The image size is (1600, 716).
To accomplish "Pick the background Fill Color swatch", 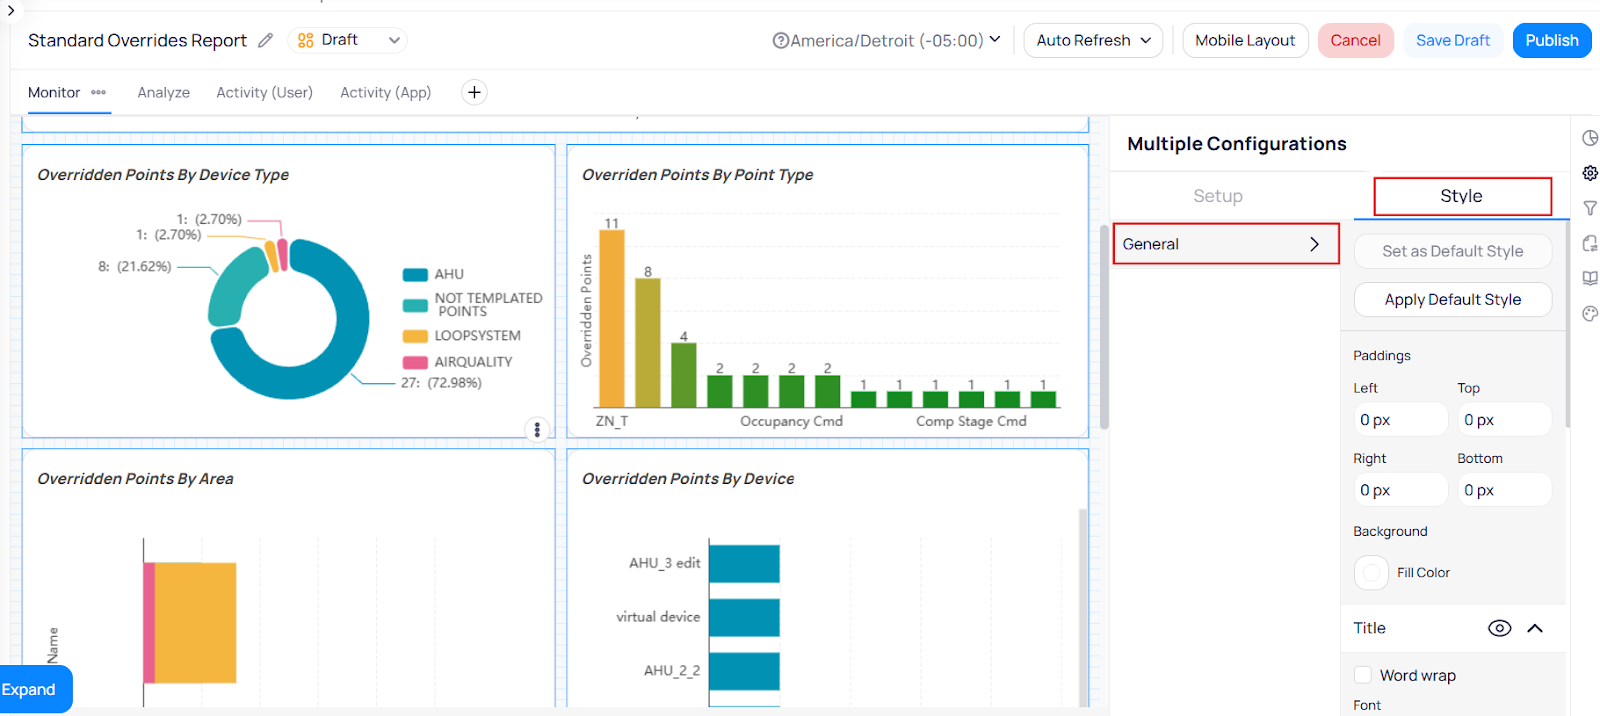I will [1371, 573].
